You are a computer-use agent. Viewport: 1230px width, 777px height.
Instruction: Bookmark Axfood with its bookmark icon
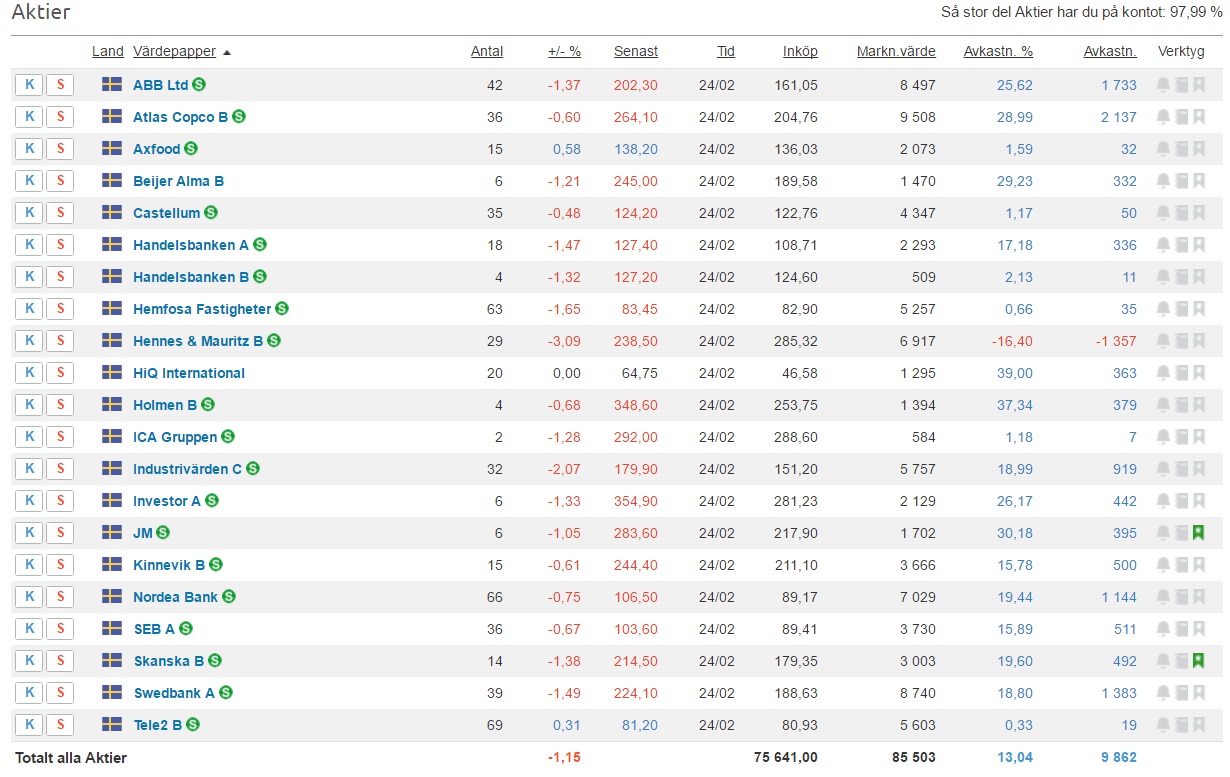(1198, 149)
